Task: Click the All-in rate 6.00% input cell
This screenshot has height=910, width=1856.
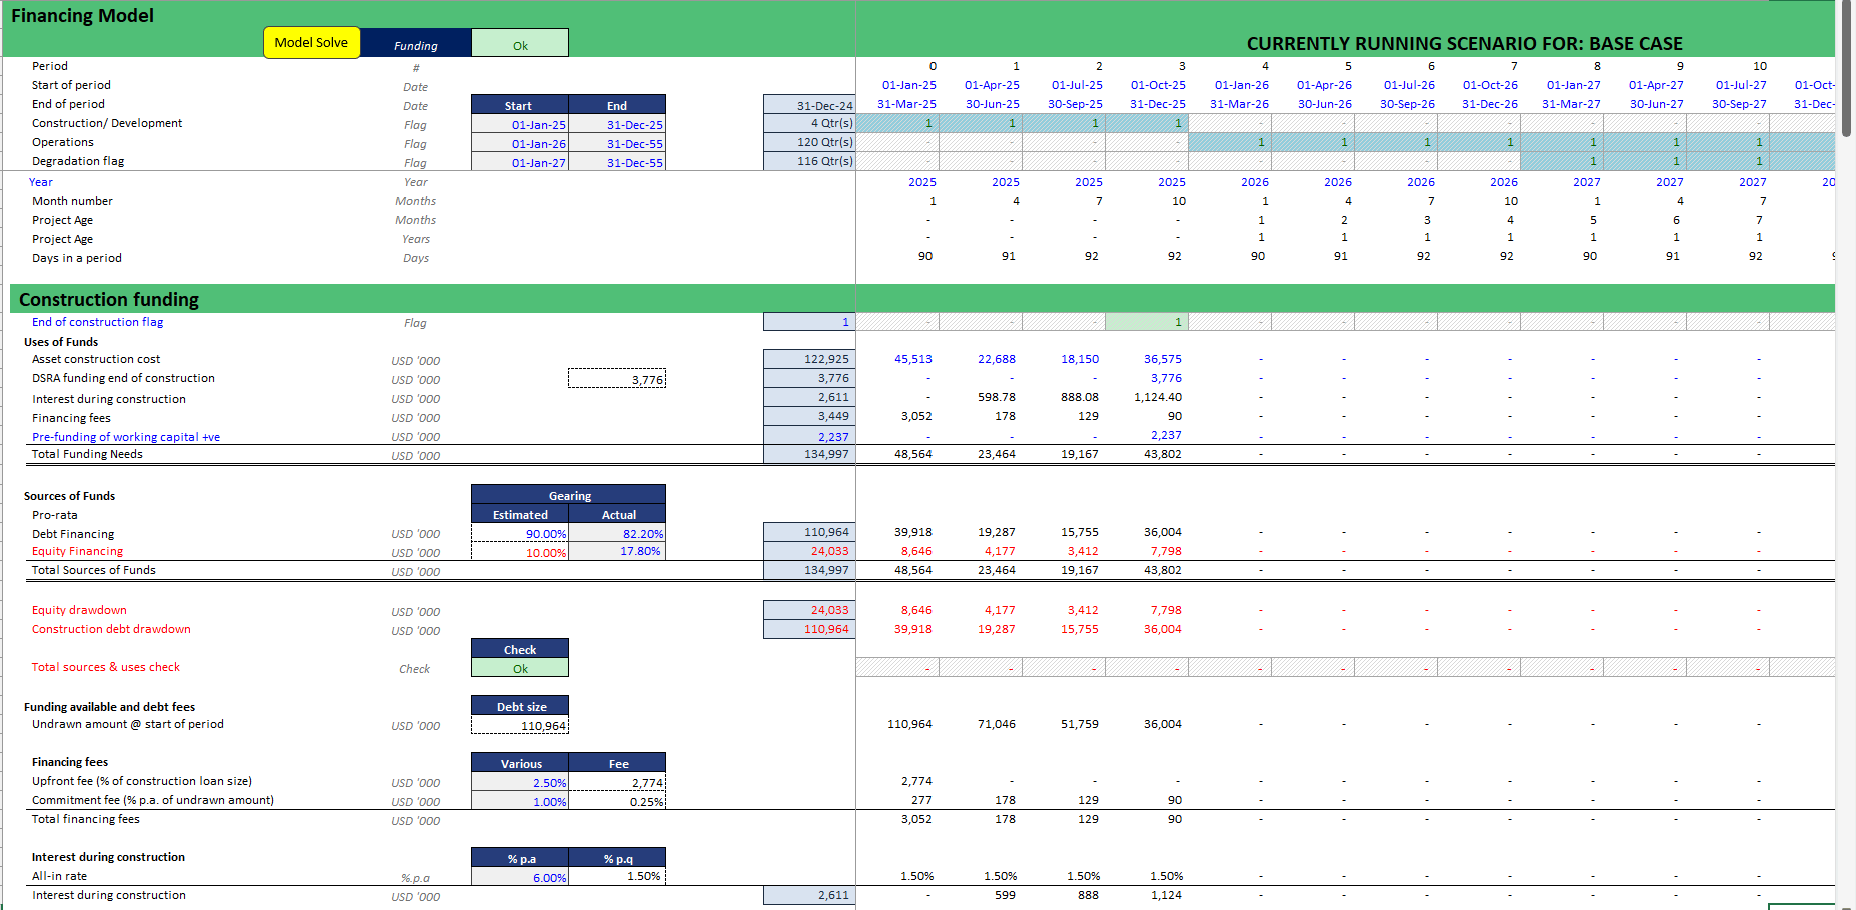Action: 520,878
